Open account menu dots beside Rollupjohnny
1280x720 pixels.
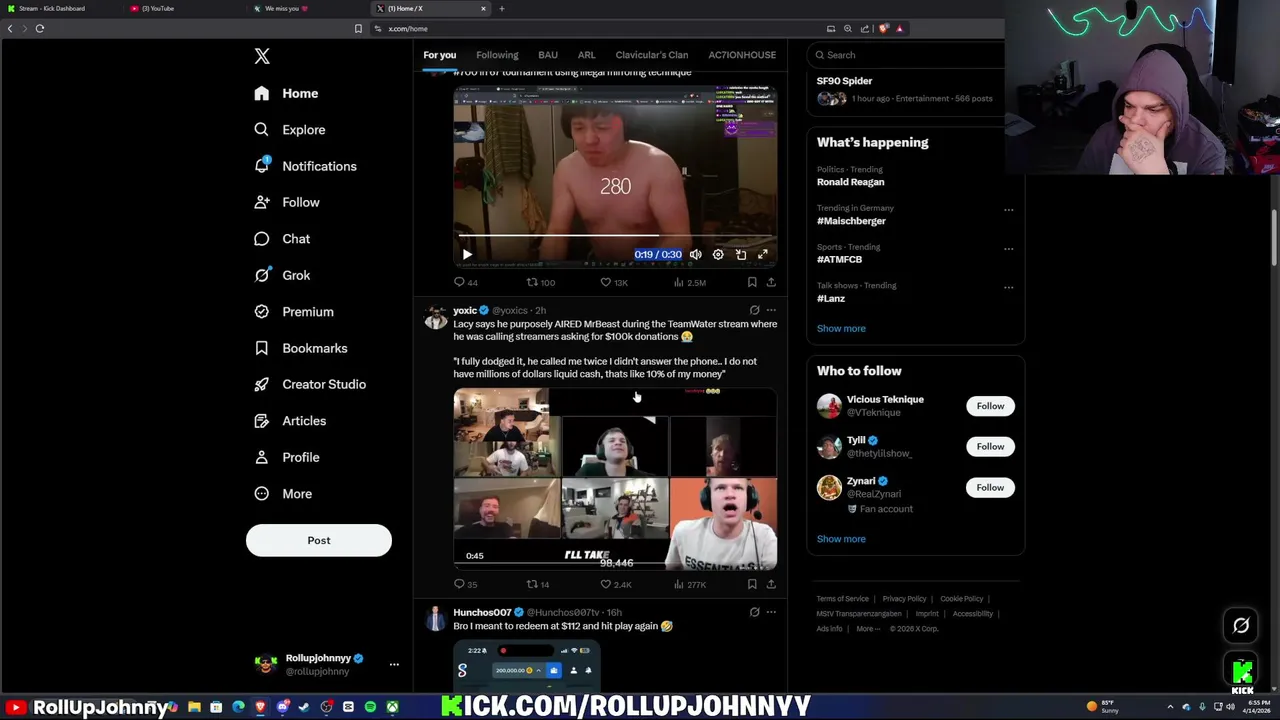(x=394, y=664)
